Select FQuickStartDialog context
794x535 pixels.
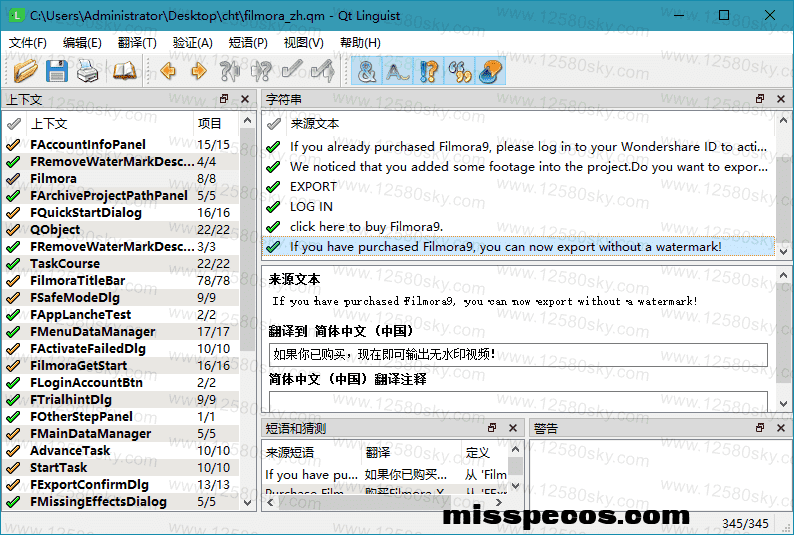[x=121, y=213]
